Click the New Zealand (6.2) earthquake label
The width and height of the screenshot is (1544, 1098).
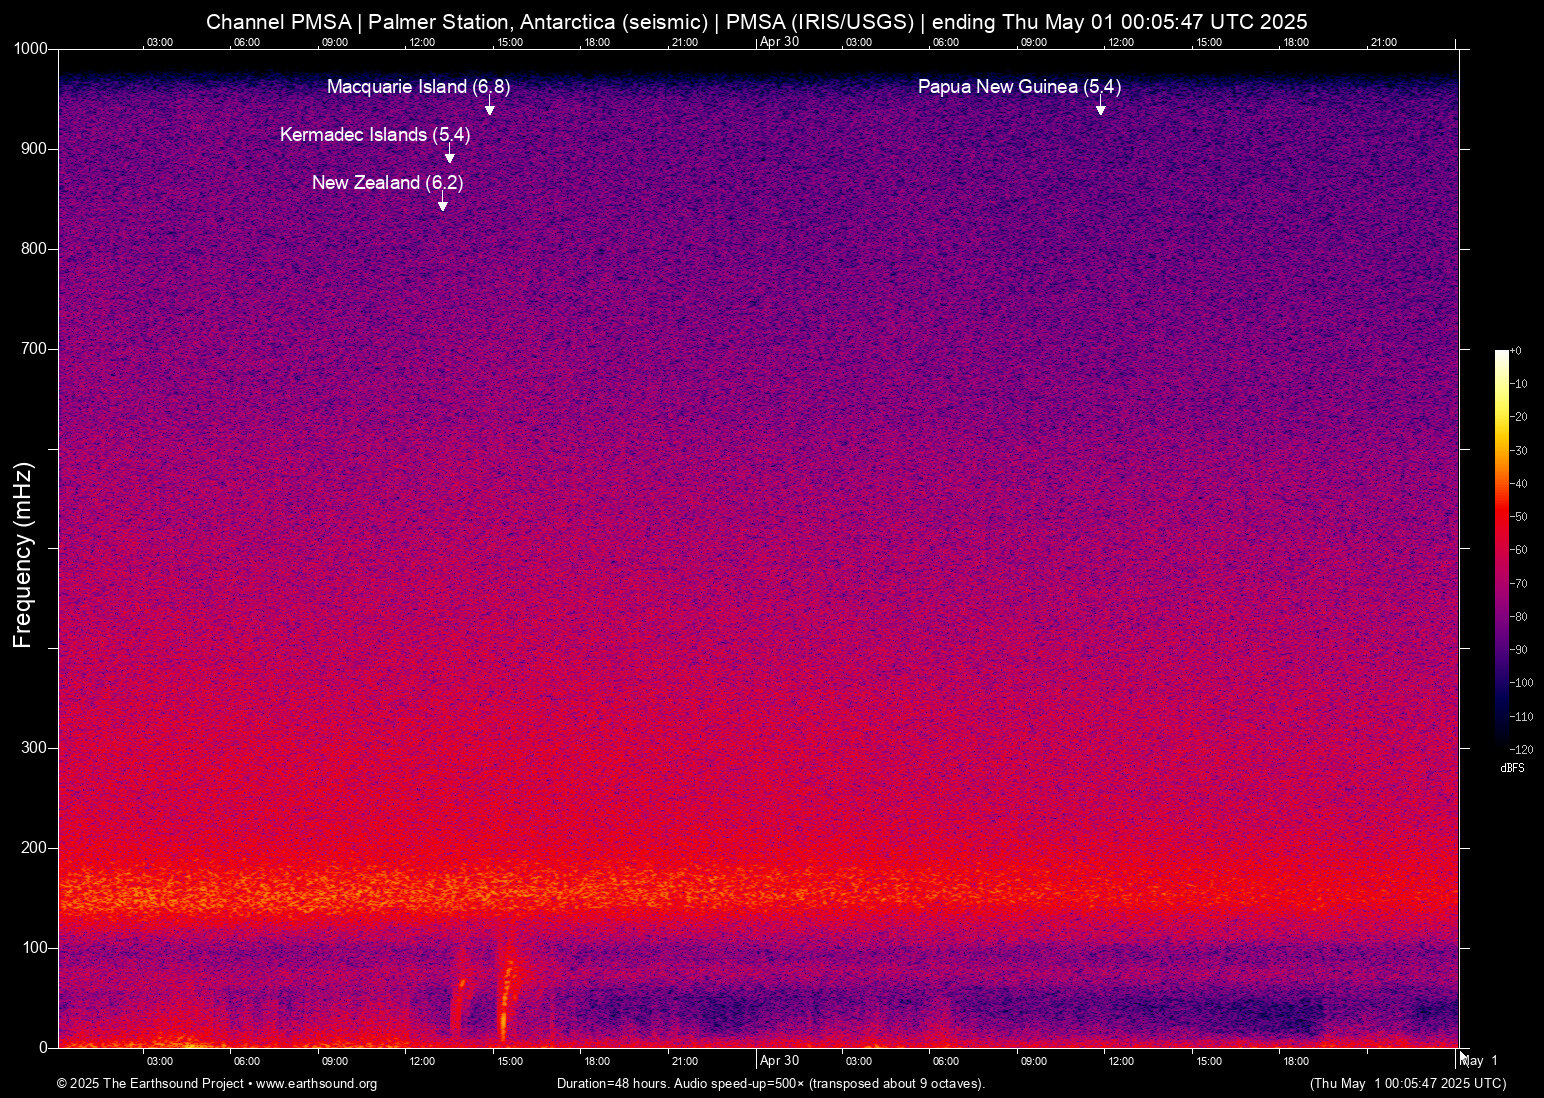click(387, 183)
